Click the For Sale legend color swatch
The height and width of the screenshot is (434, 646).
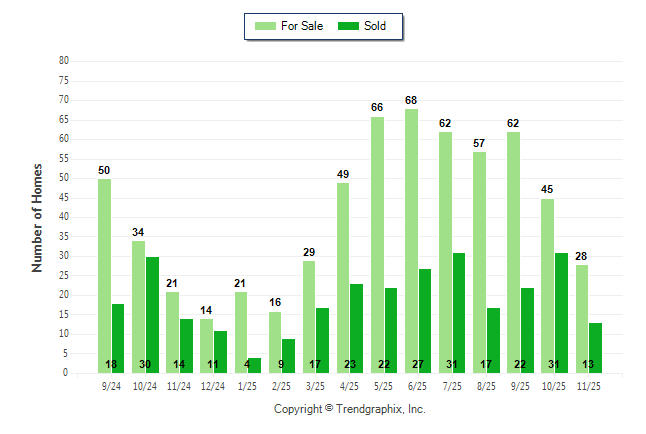point(267,26)
